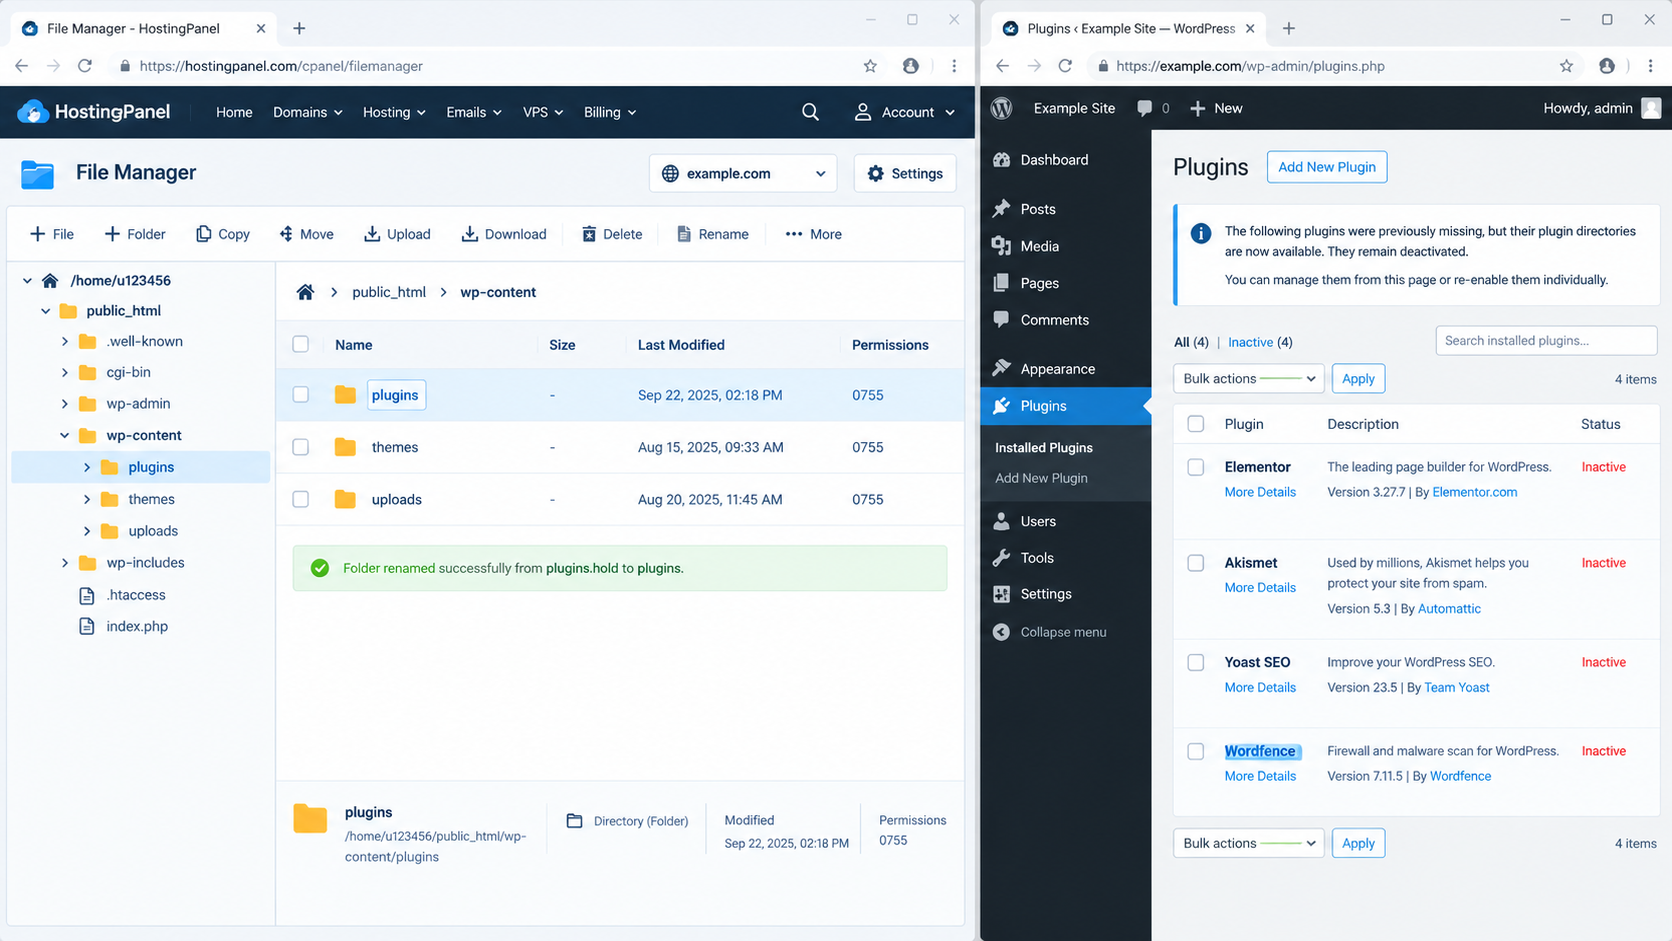The image size is (1672, 941).
Task: Open the top Bulk actions dropdown
Action: click(x=1248, y=378)
